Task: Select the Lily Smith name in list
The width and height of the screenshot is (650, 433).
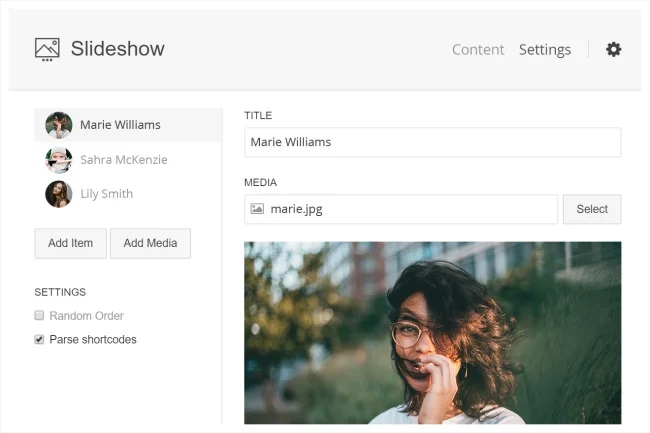Action: (x=106, y=194)
